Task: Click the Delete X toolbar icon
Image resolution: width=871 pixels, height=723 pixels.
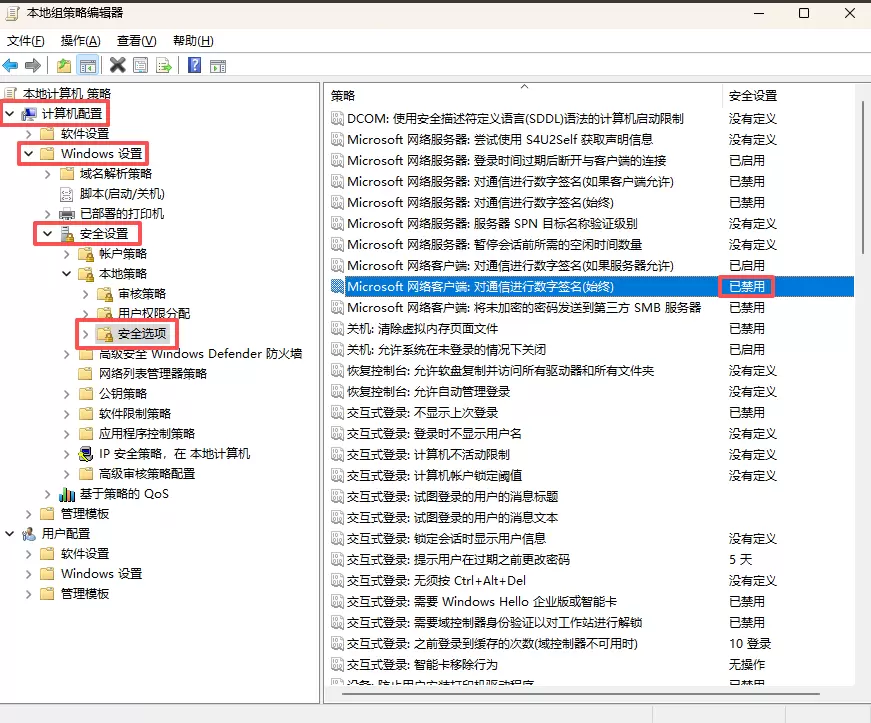Action: point(117,66)
